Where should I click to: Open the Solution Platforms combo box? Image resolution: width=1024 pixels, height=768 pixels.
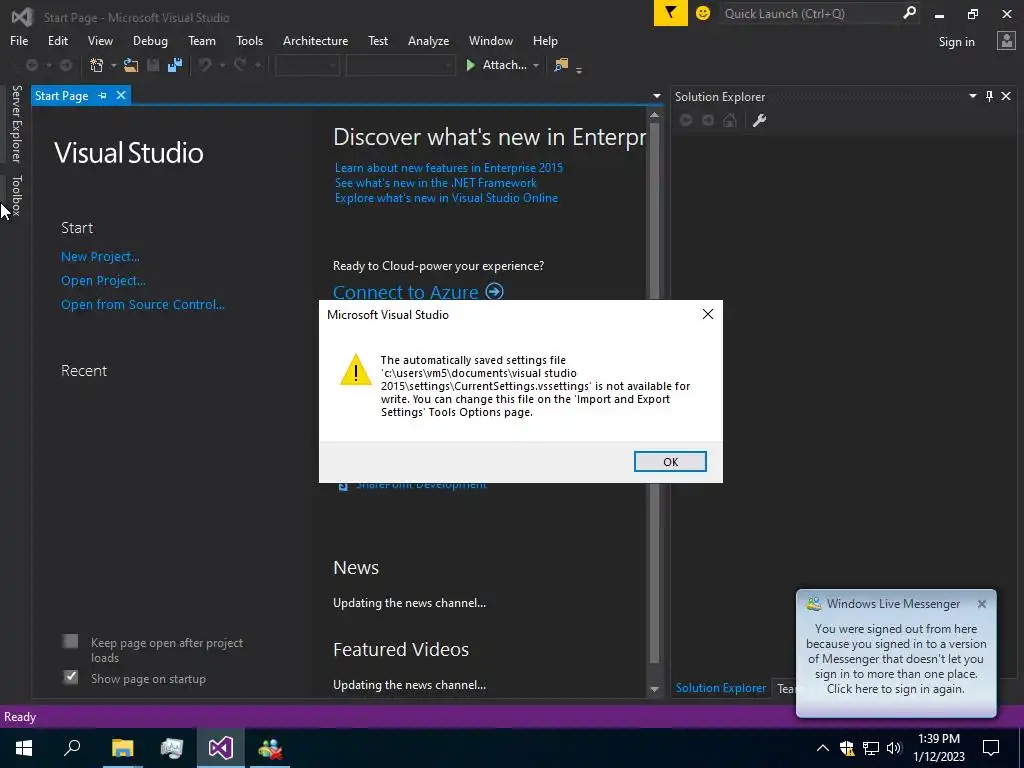coord(400,65)
